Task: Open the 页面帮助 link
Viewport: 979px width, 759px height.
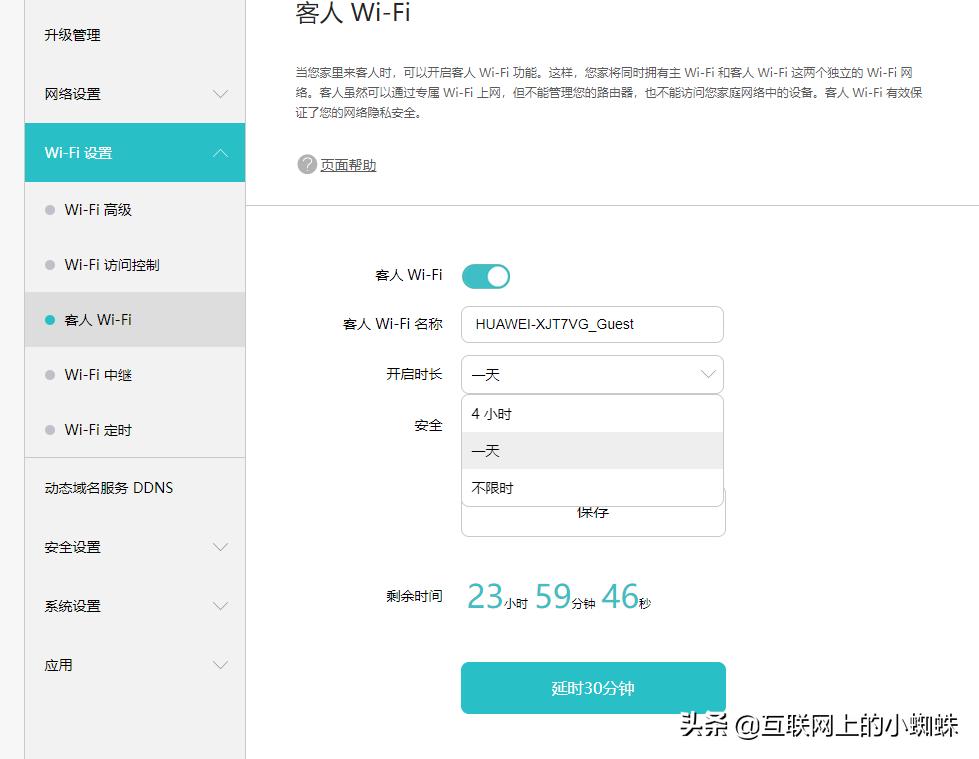Action: (x=346, y=165)
